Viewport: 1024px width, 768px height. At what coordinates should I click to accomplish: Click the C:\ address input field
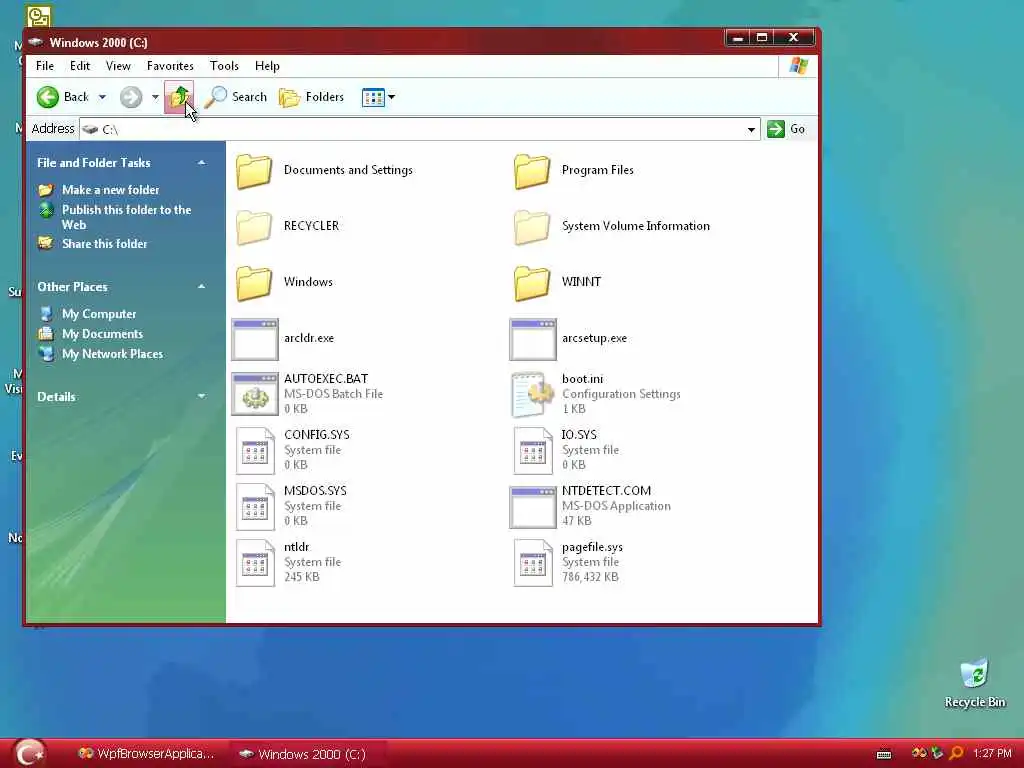point(419,129)
